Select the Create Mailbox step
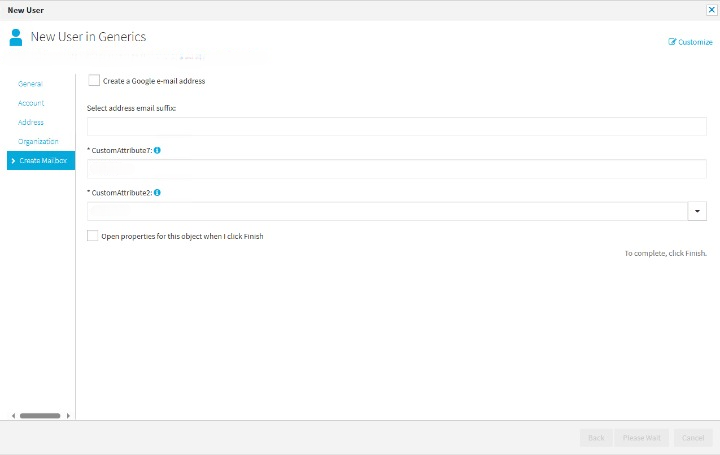Viewport: 720px width, 455px height. tap(41, 161)
